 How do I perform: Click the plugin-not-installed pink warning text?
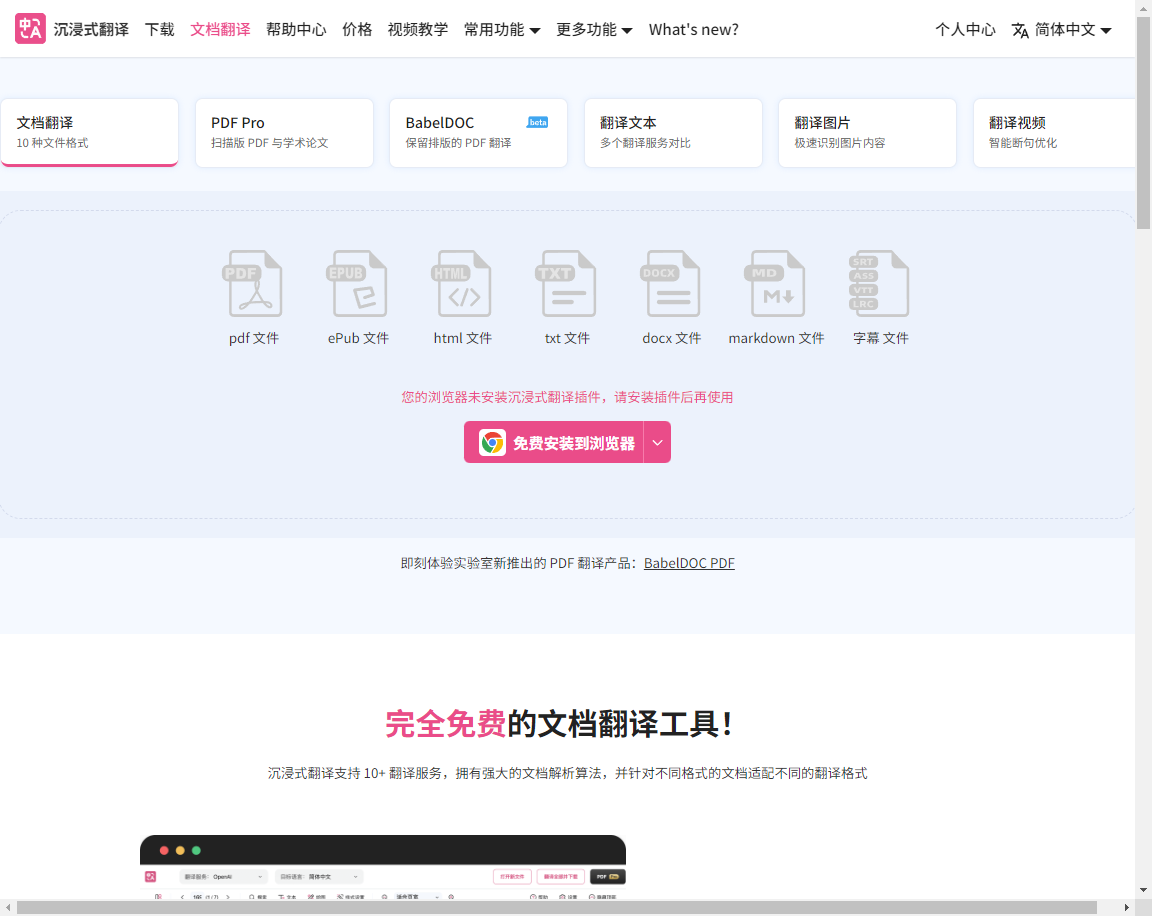tap(567, 397)
